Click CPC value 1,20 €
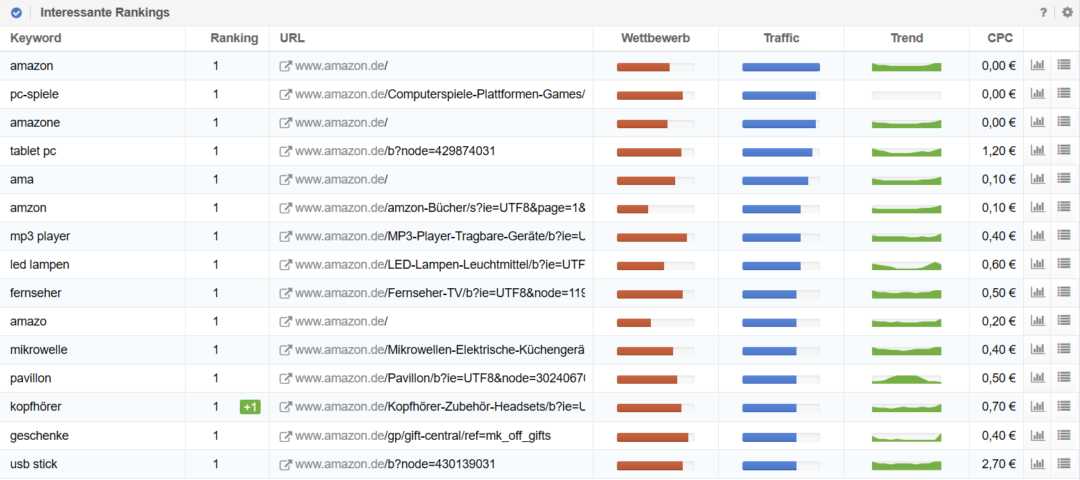 [x=999, y=152]
